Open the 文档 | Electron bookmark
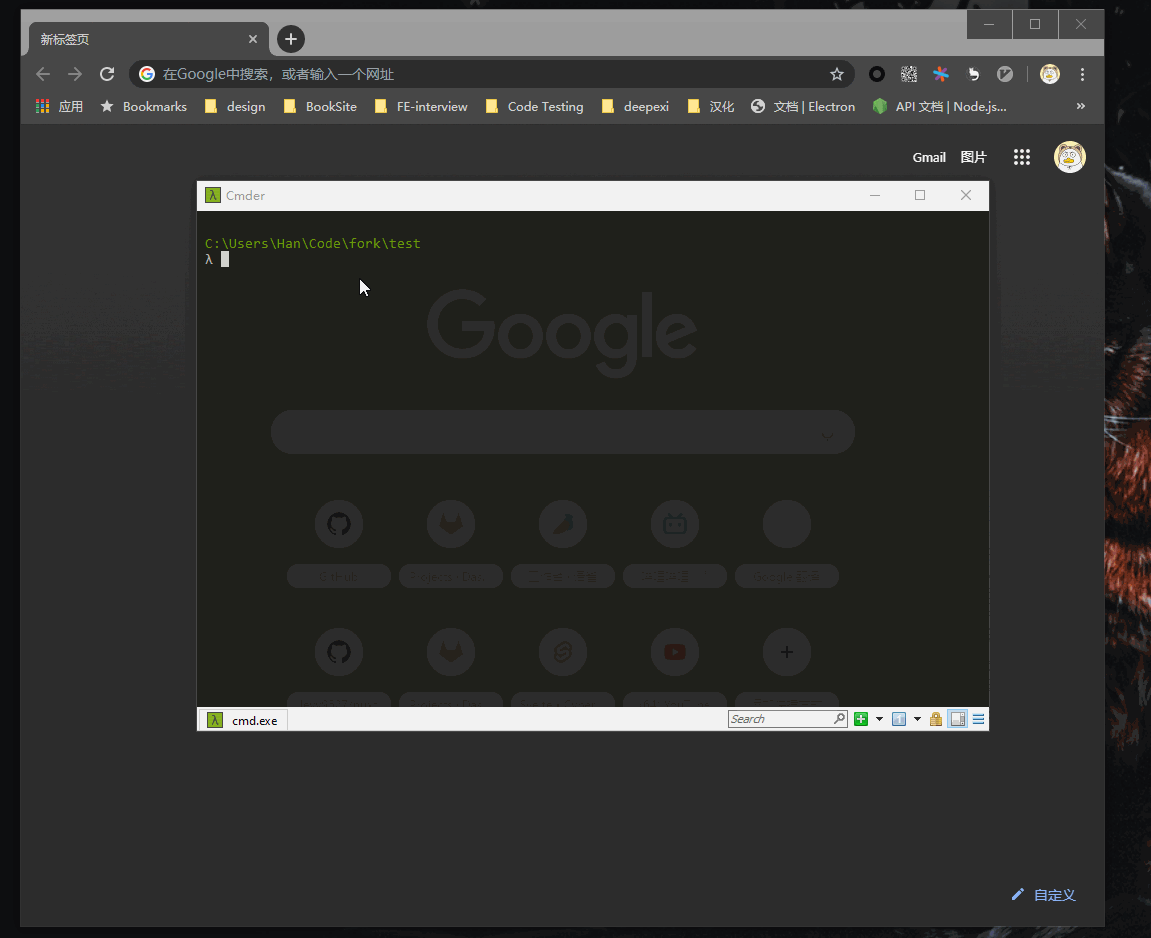Screen dimensions: 1151x938 click(803, 106)
